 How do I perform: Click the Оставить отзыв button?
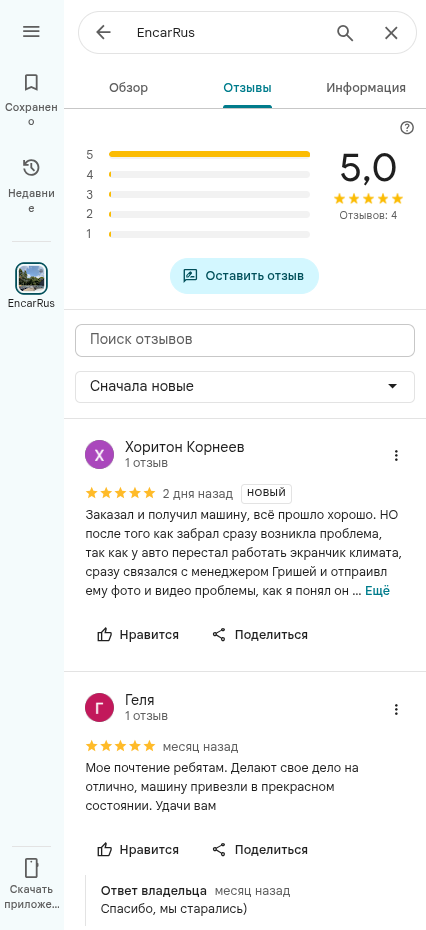click(244, 276)
